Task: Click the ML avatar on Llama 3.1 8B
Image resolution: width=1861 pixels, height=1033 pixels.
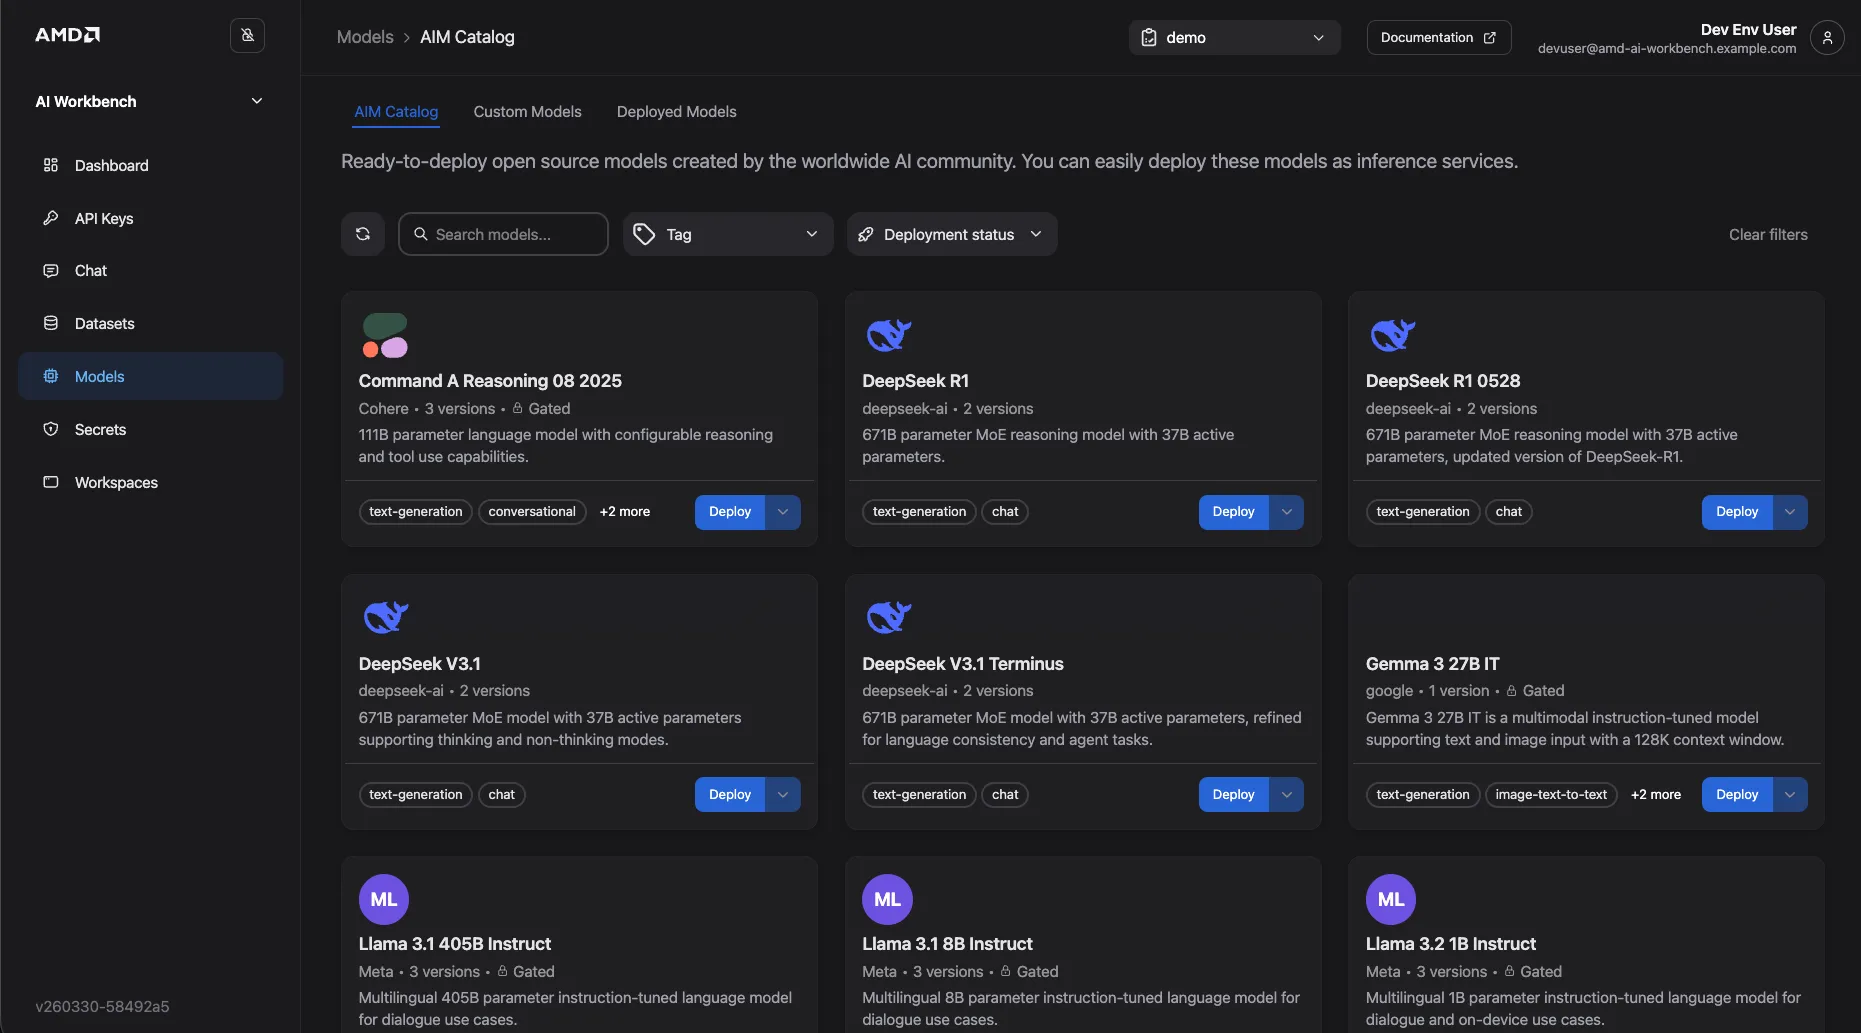Action: coord(887,899)
